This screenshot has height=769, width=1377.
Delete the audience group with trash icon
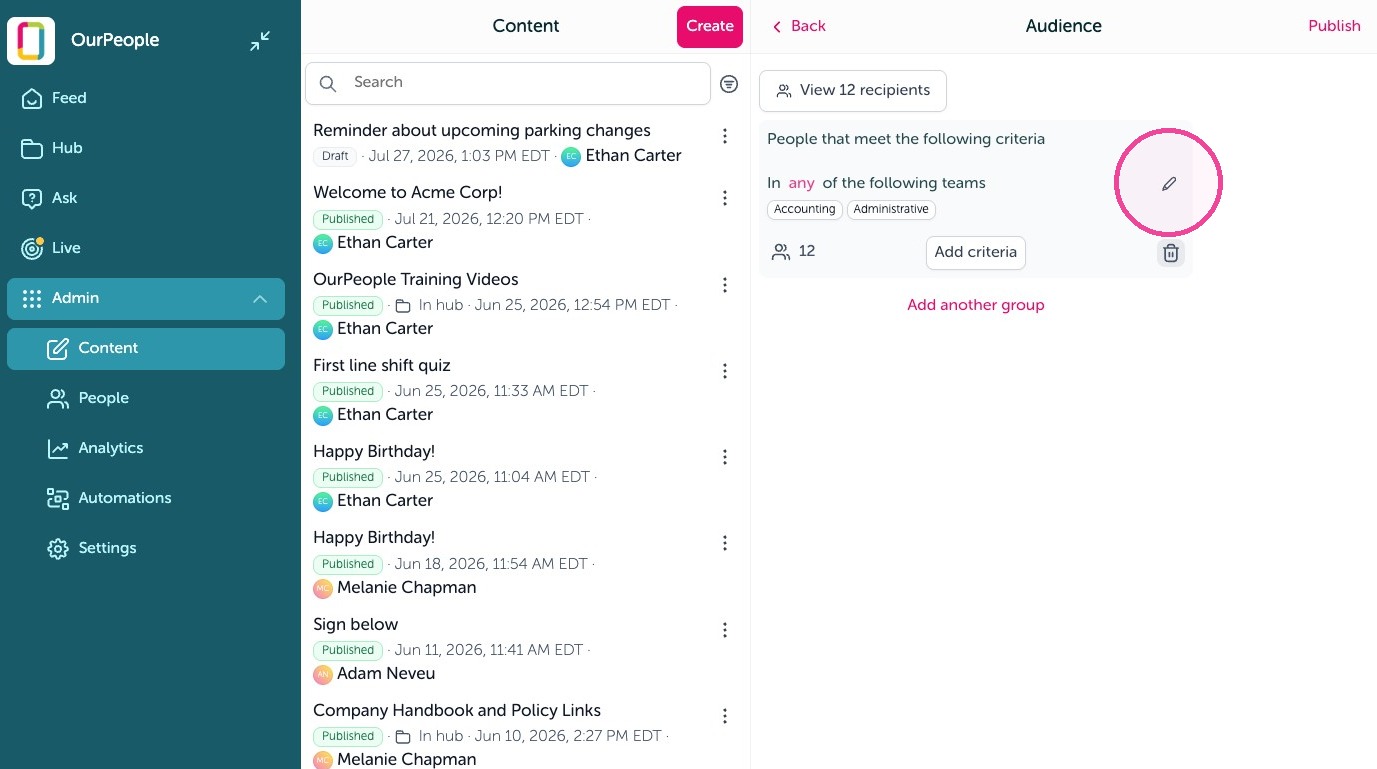1170,253
